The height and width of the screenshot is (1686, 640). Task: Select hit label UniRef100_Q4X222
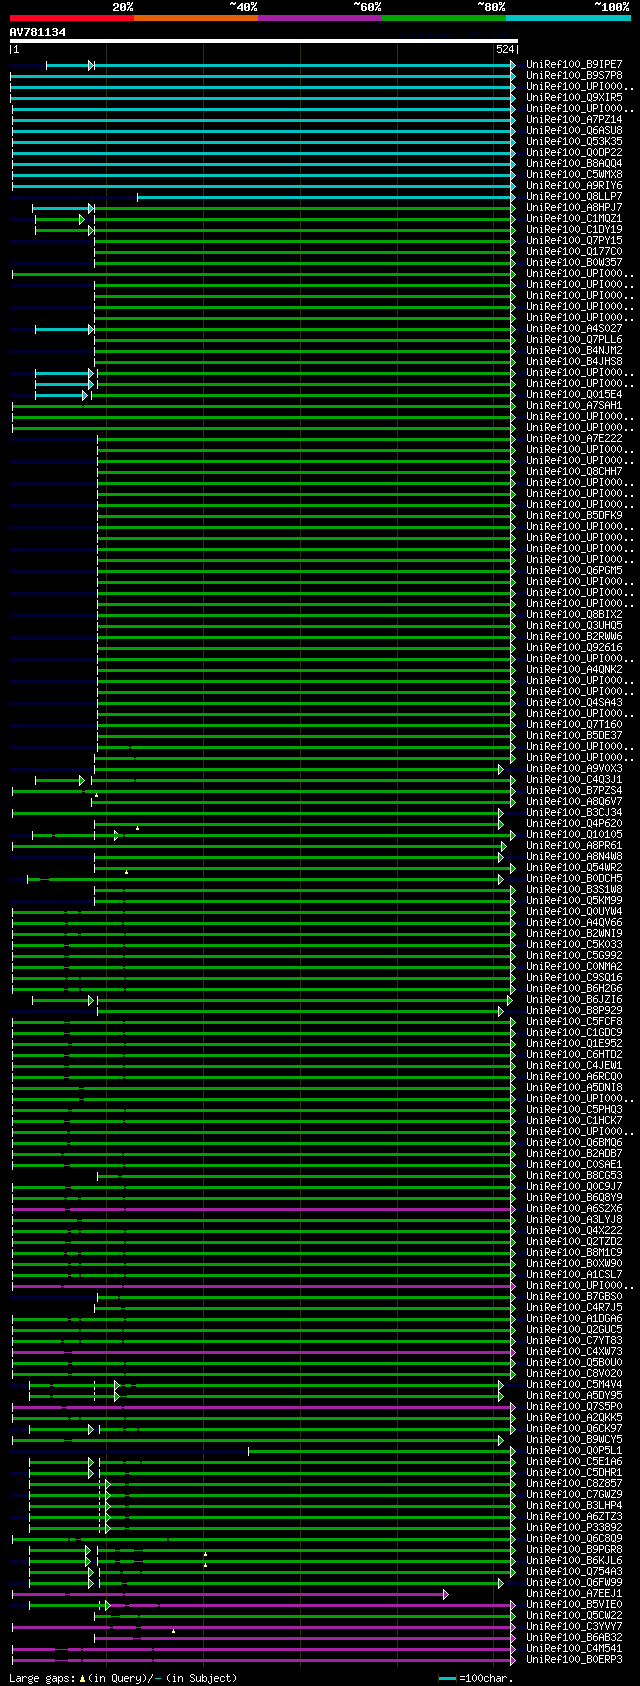pos(574,1231)
